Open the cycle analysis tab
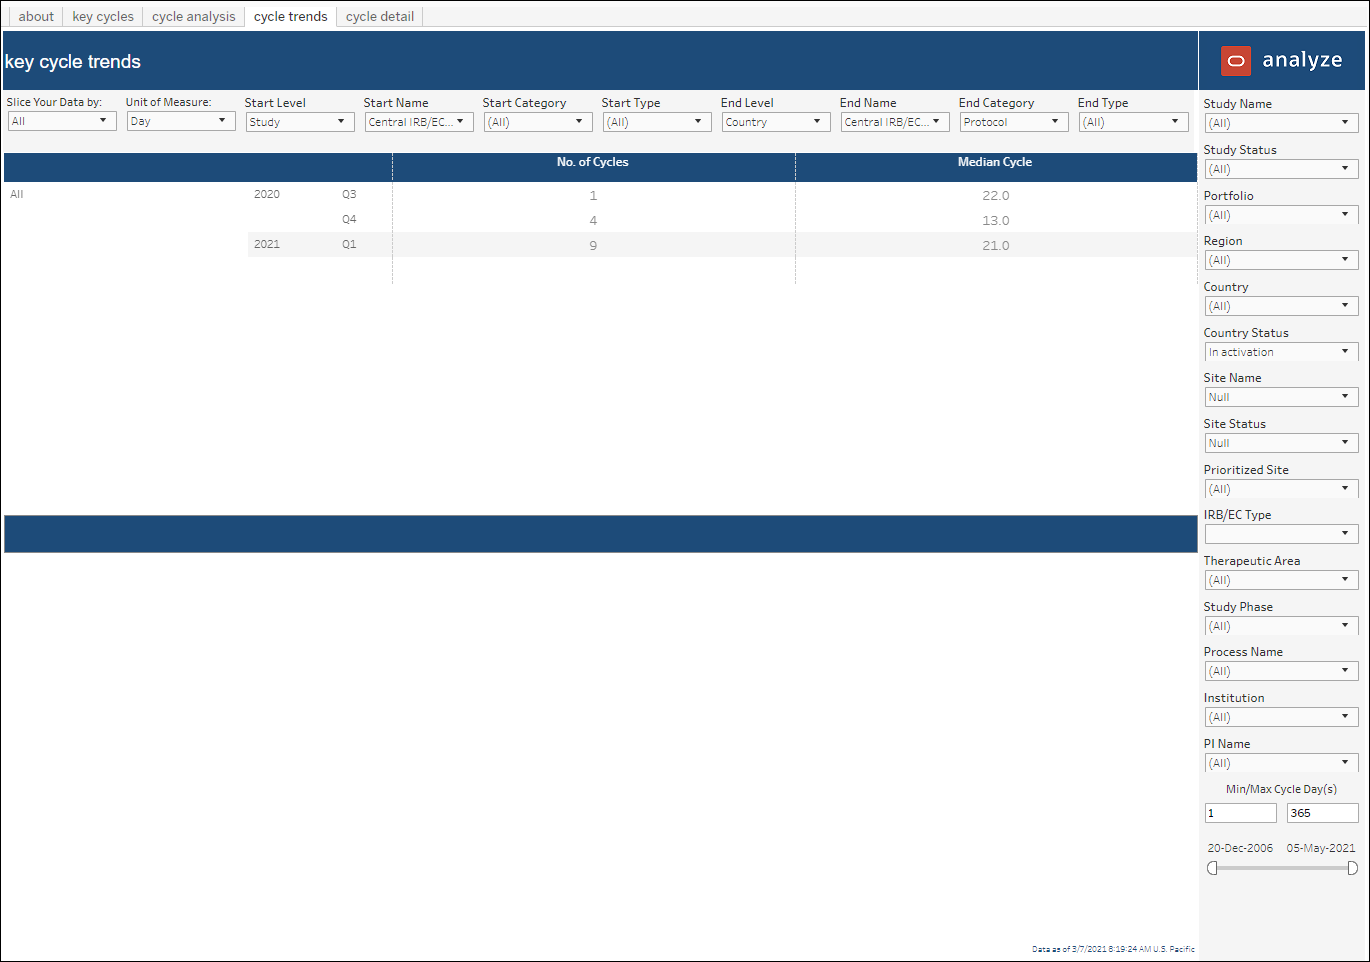Image resolution: width=1370 pixels, height=962 pixels. [x=193, y=16]
